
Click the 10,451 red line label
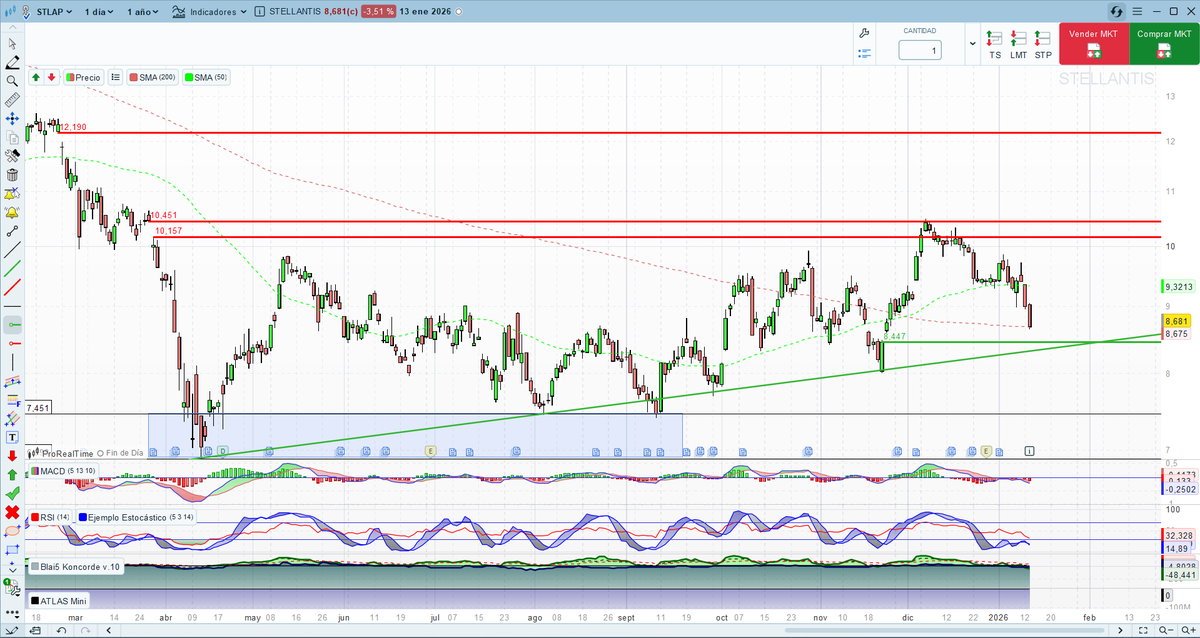[164, 215]
